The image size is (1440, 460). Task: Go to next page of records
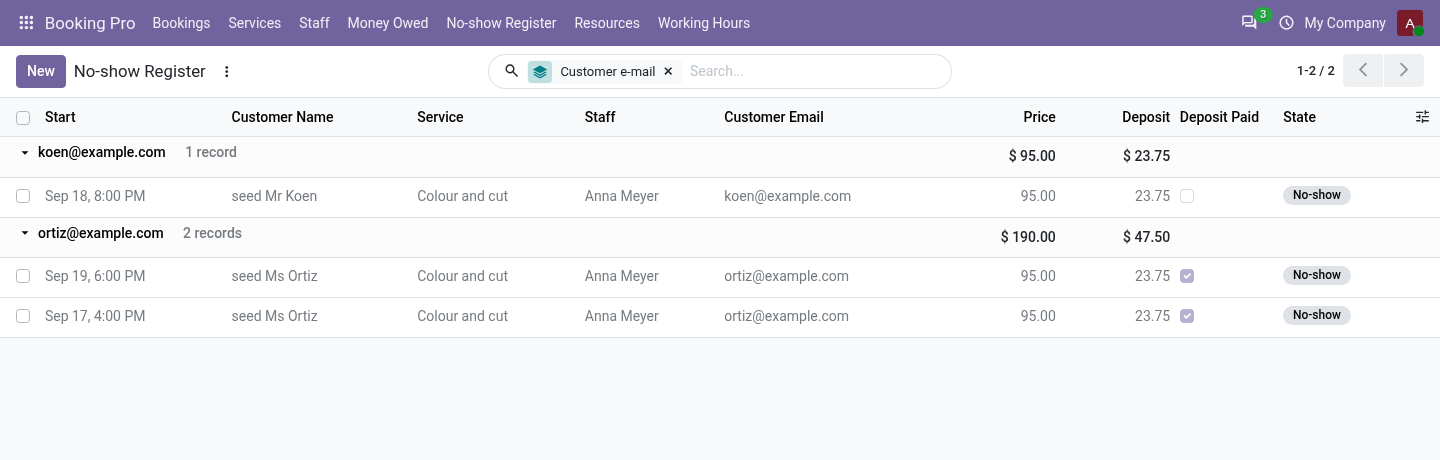tap(1404, 70)
